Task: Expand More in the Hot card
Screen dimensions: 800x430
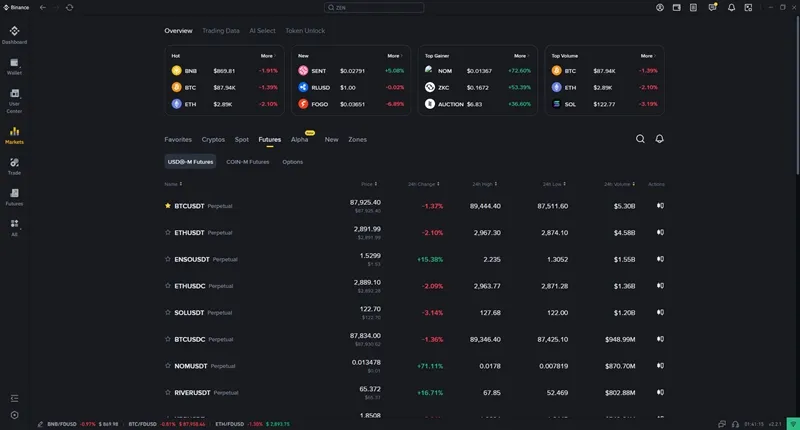Action: click(x=268, y=56)
